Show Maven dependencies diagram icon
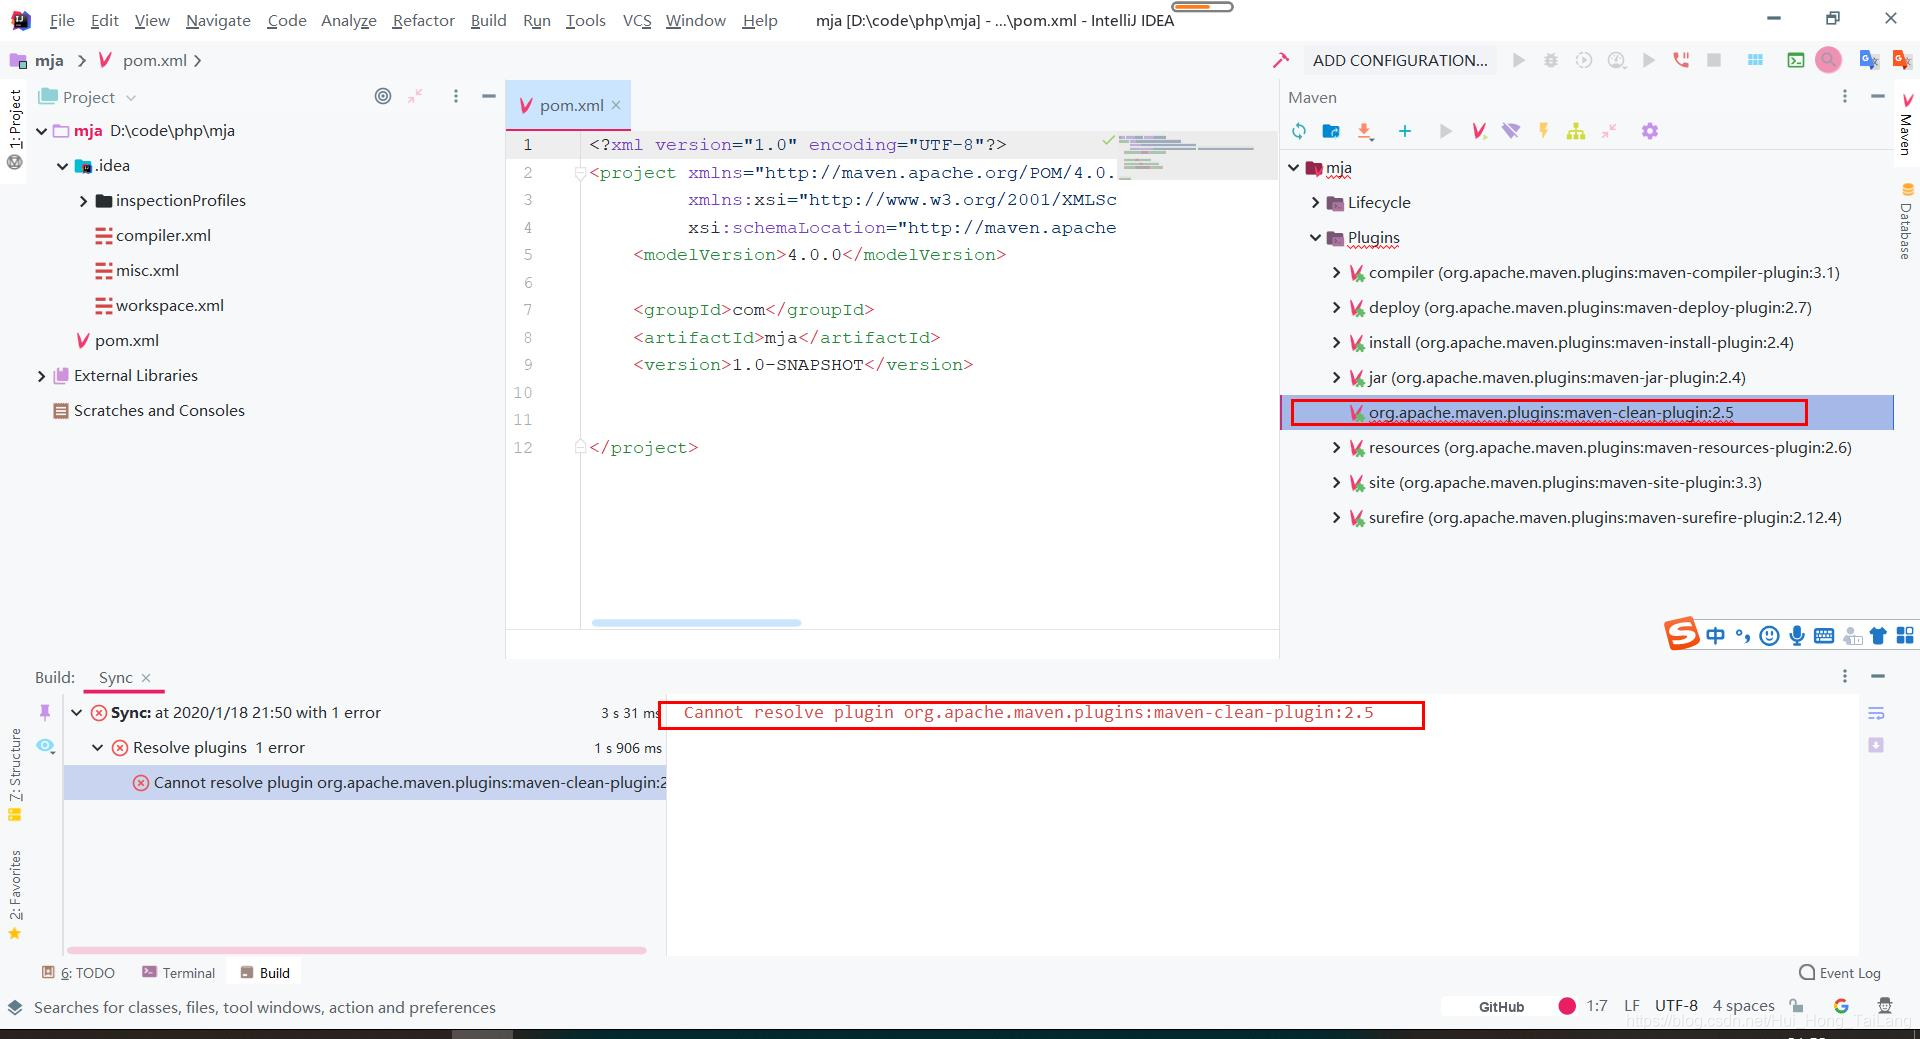1920x1039 pixels. coord(1576,131)
